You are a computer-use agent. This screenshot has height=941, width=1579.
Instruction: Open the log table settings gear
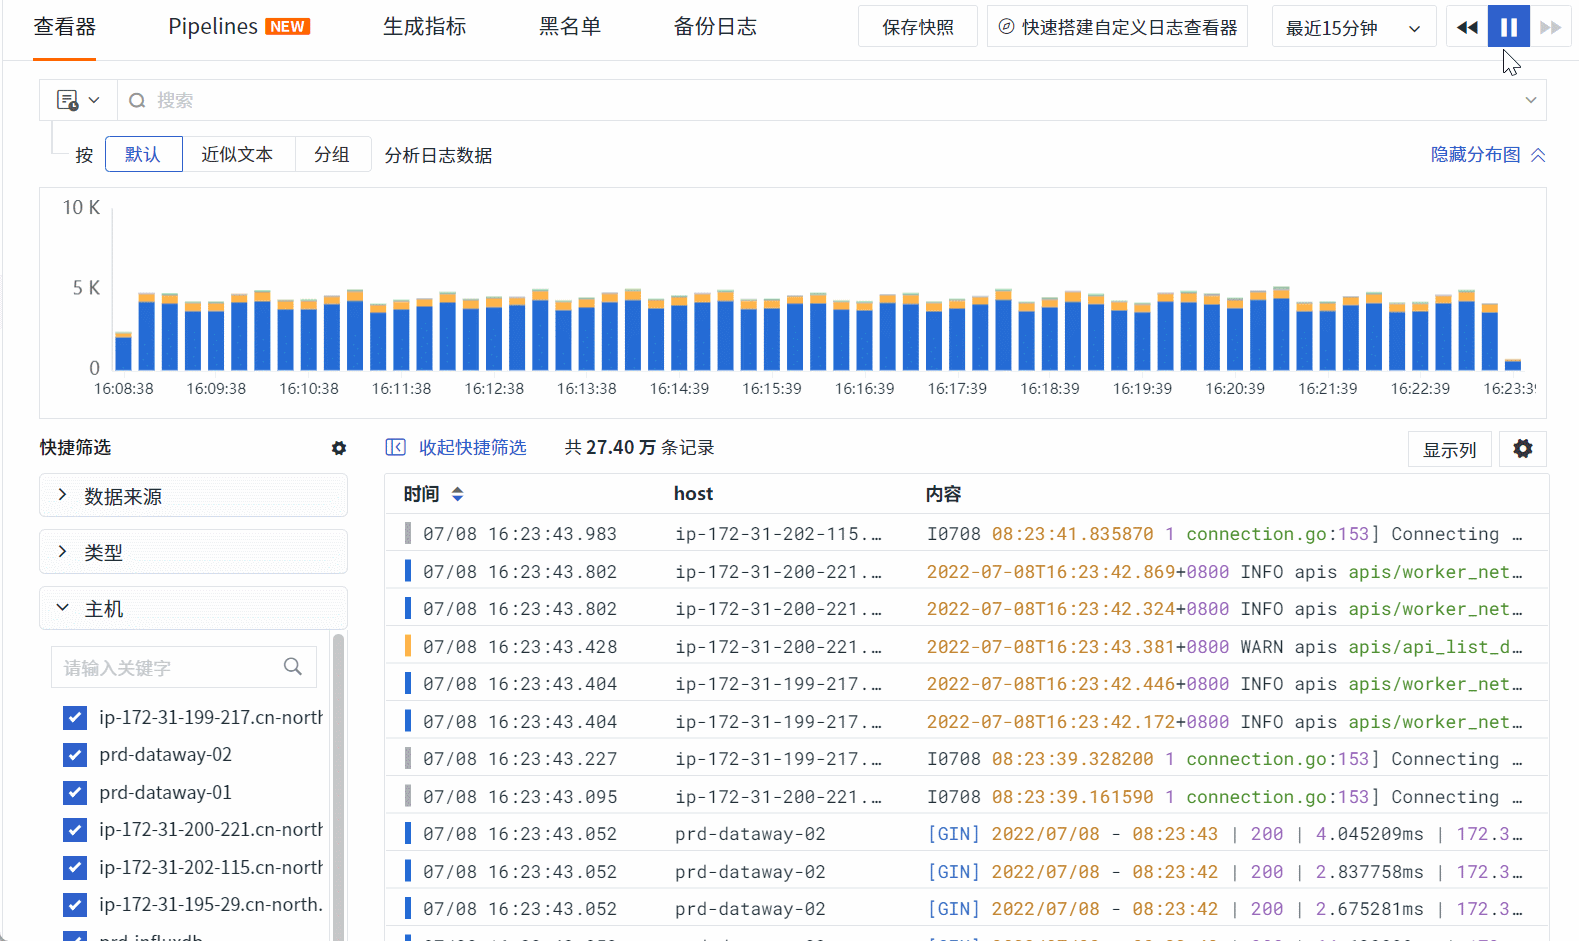(1522, 449)
